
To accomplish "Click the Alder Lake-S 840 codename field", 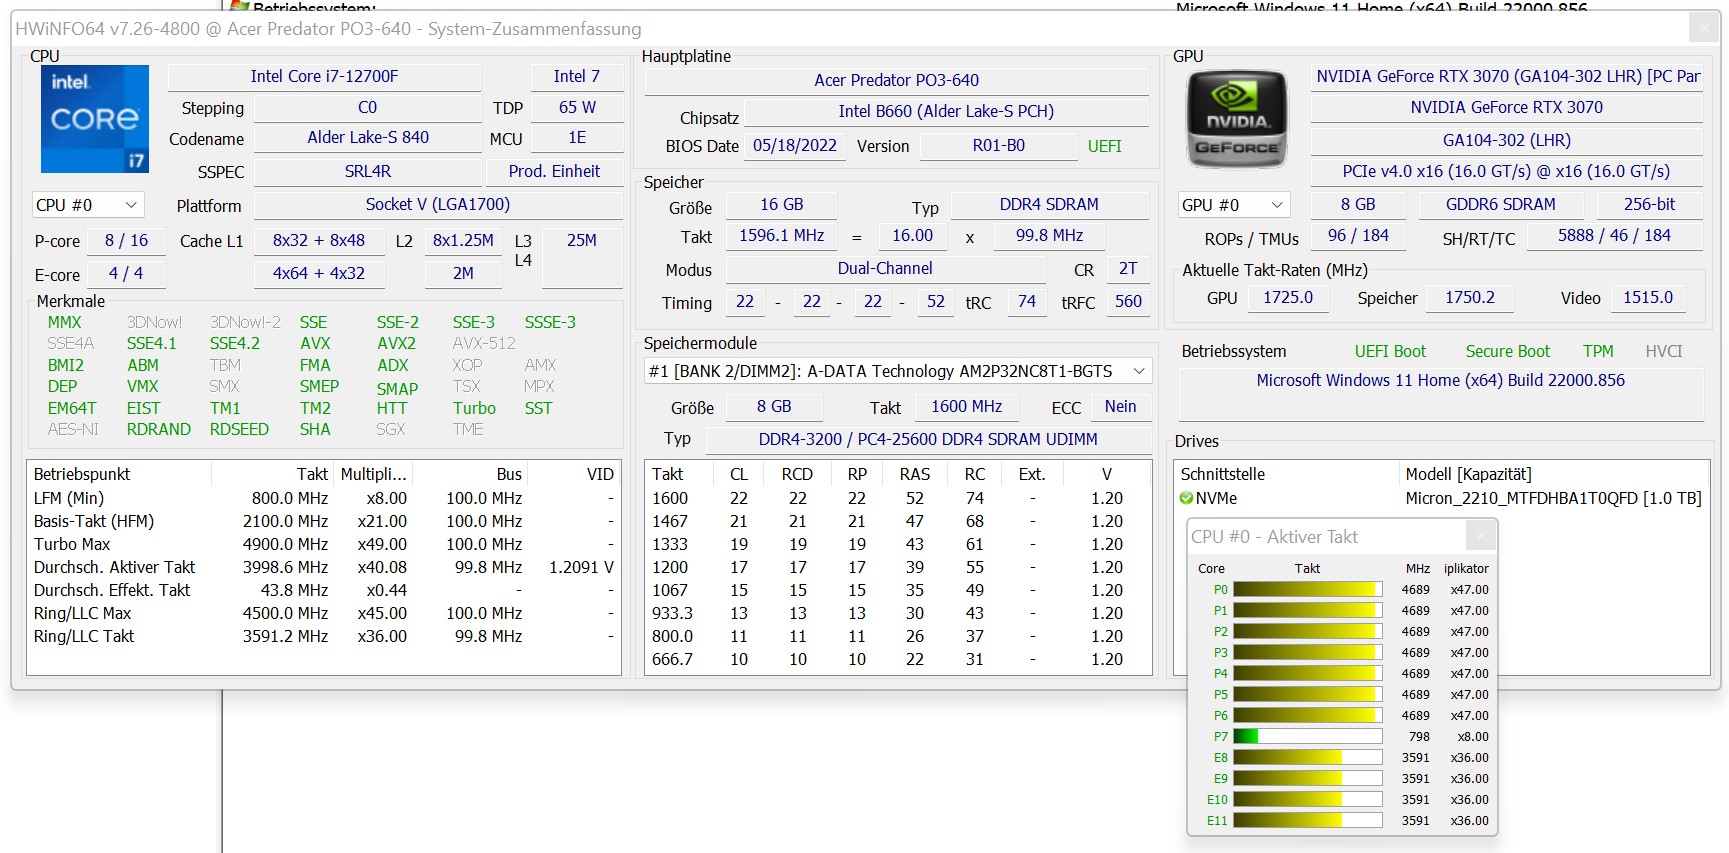I will 368,138.
